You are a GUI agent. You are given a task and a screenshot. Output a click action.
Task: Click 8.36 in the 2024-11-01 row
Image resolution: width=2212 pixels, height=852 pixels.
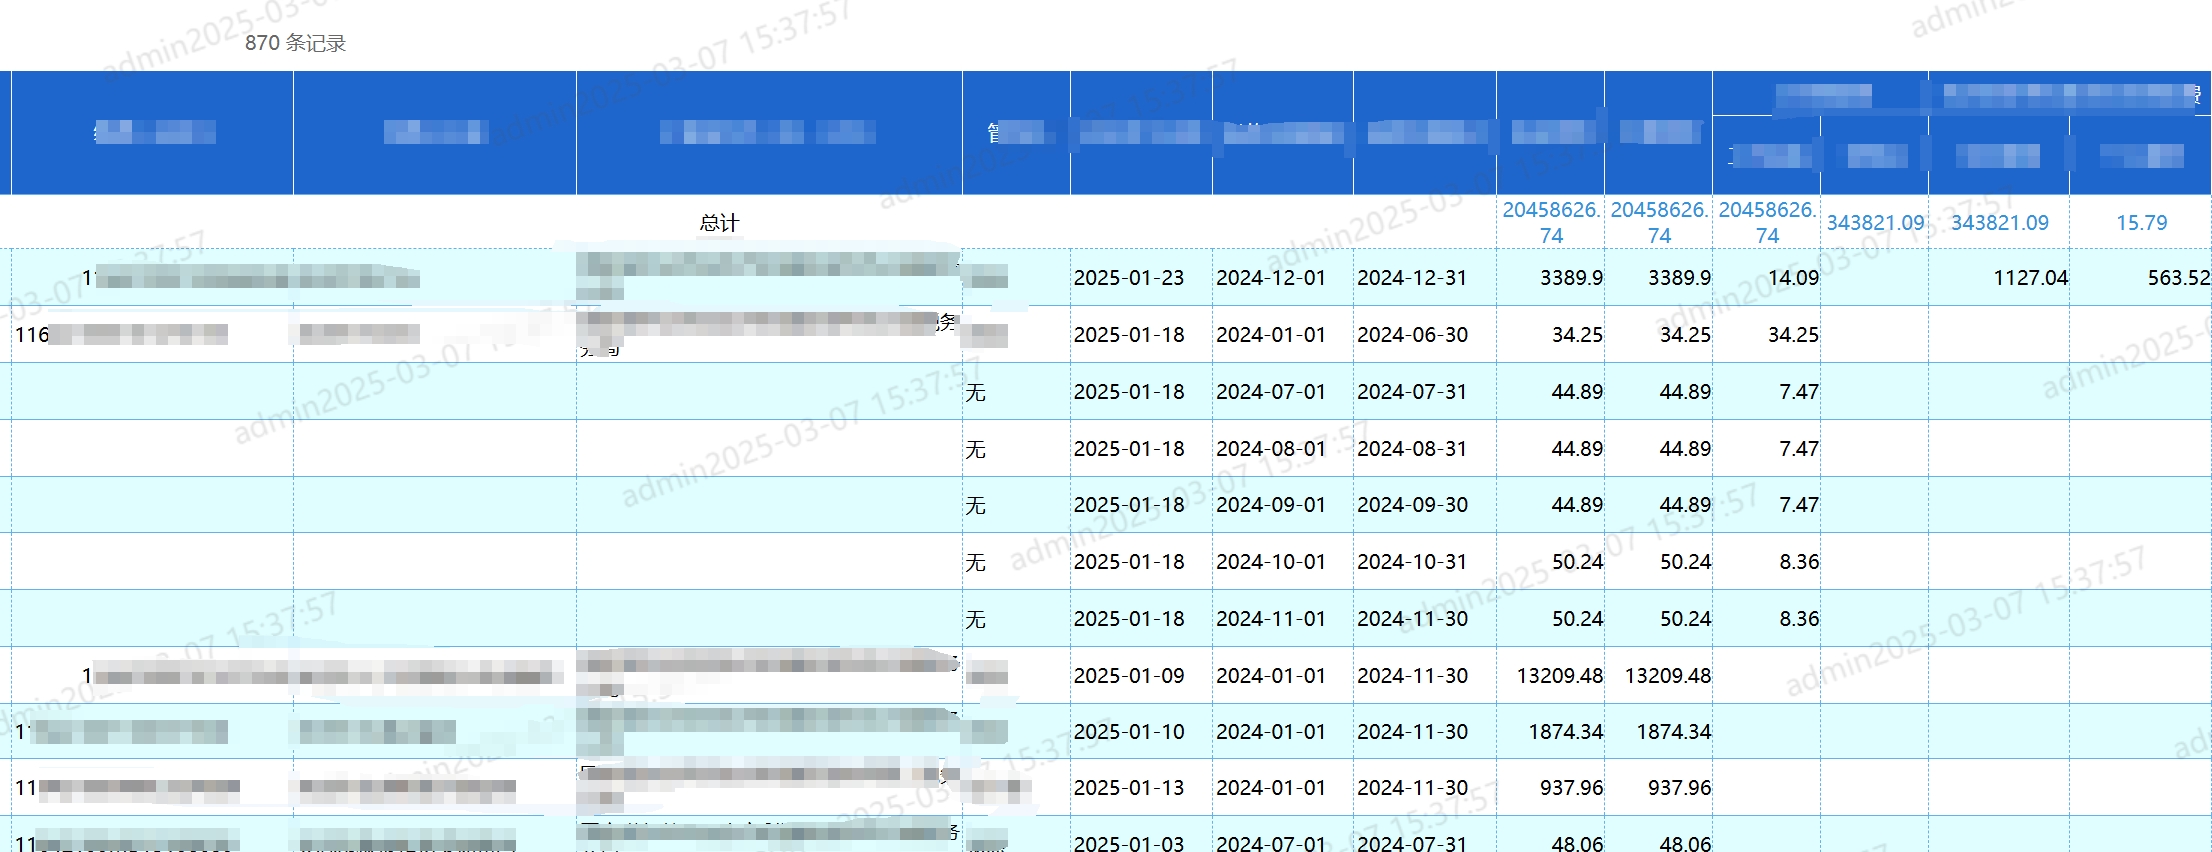click(1798, 619)
